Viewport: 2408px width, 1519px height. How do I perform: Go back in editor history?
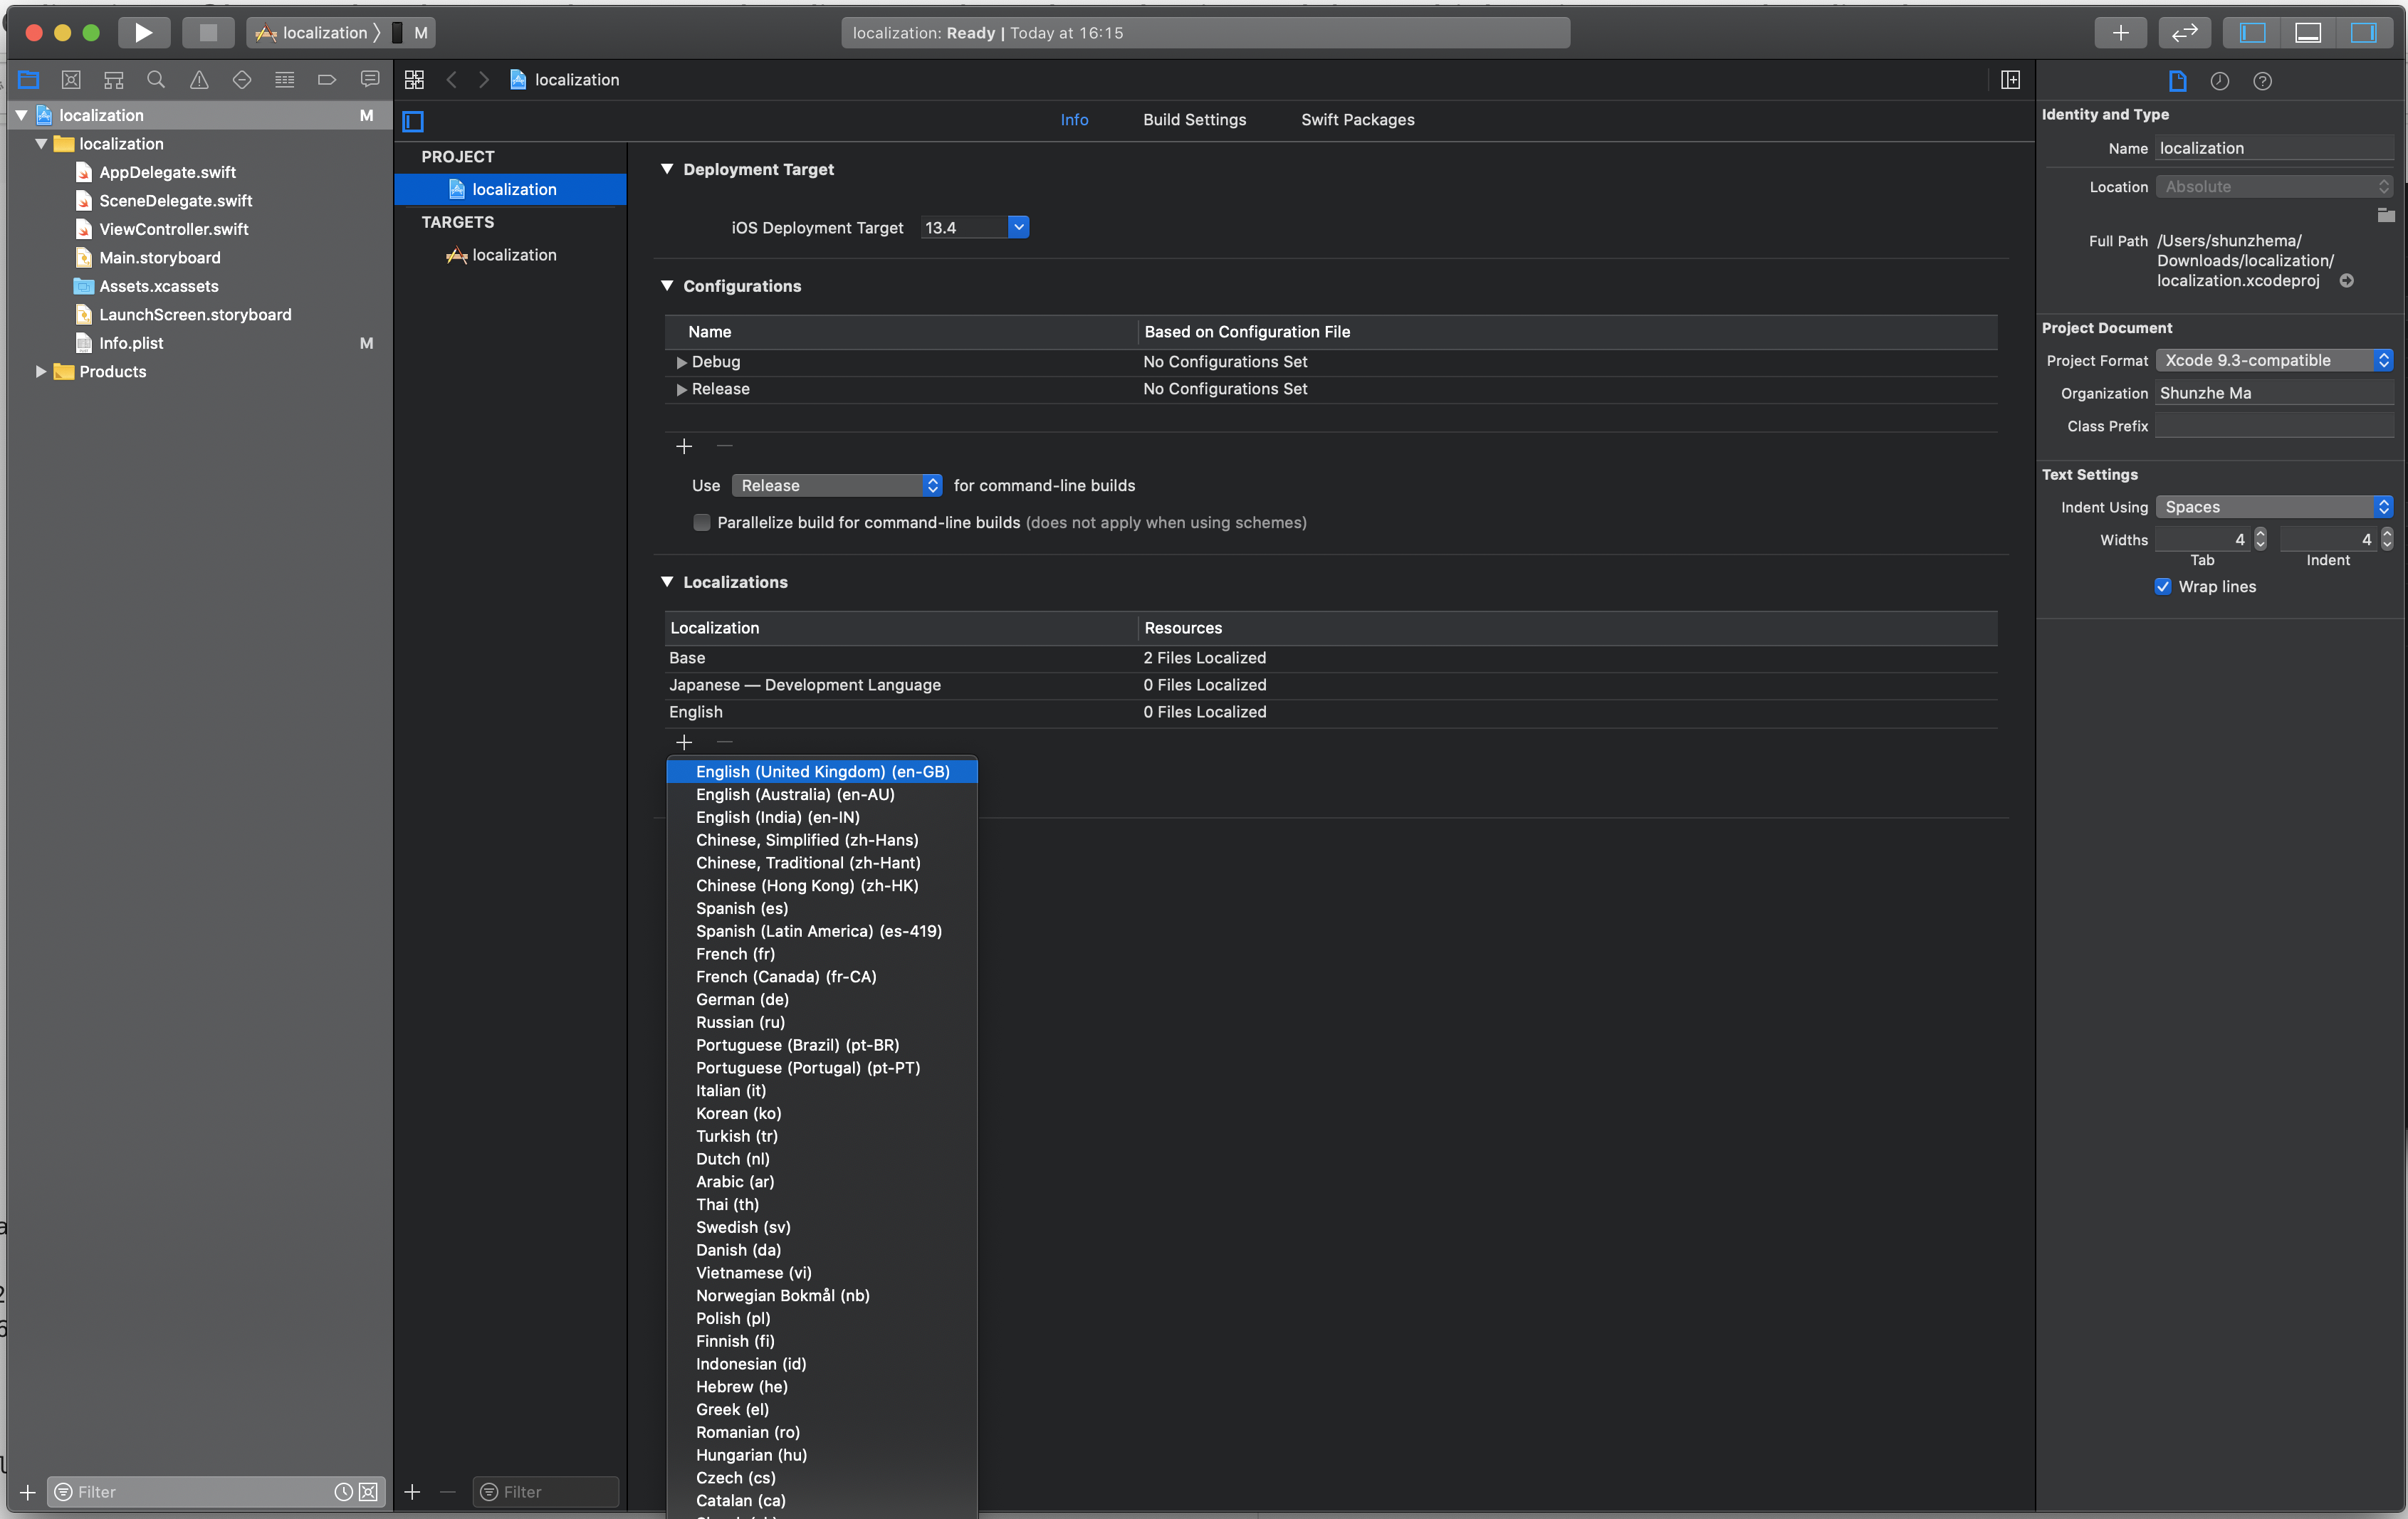click(452, 80)
